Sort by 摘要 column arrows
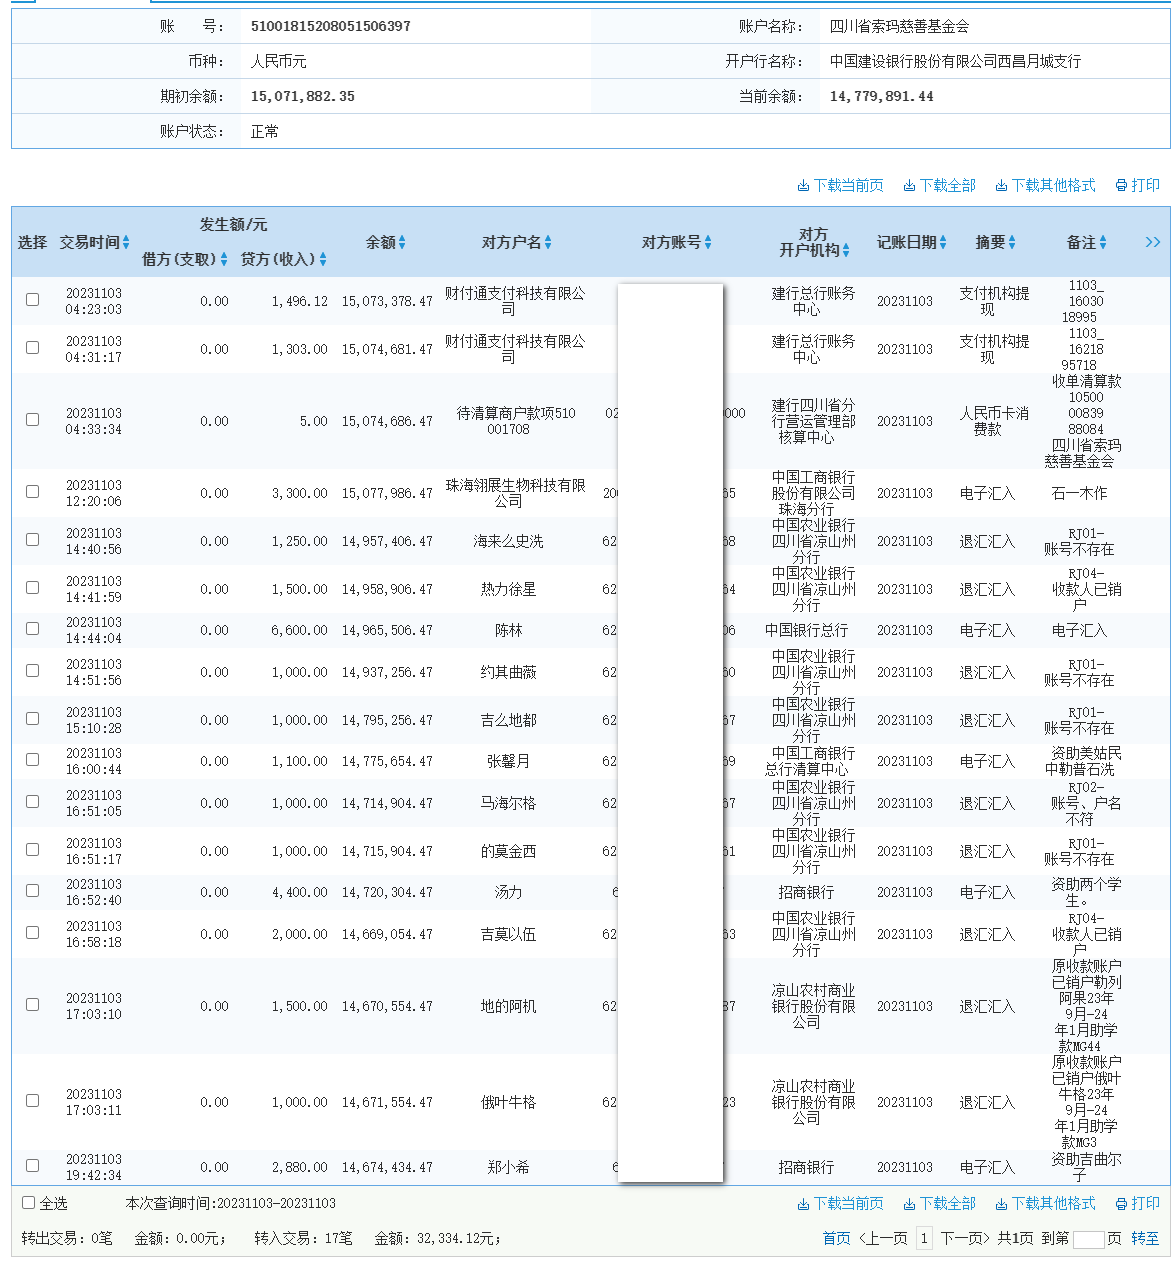Viewport: 1176px width, 1261px height. (1012, 243)
